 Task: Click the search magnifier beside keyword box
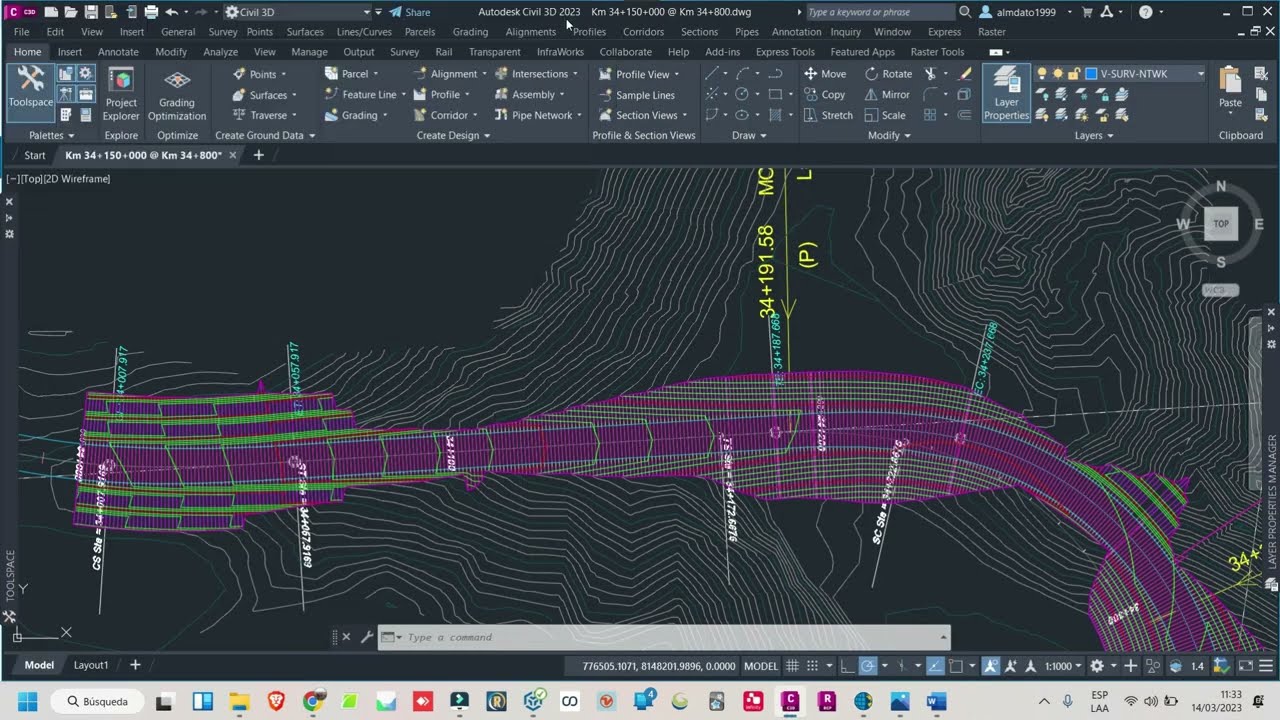(x=965, y=12)
